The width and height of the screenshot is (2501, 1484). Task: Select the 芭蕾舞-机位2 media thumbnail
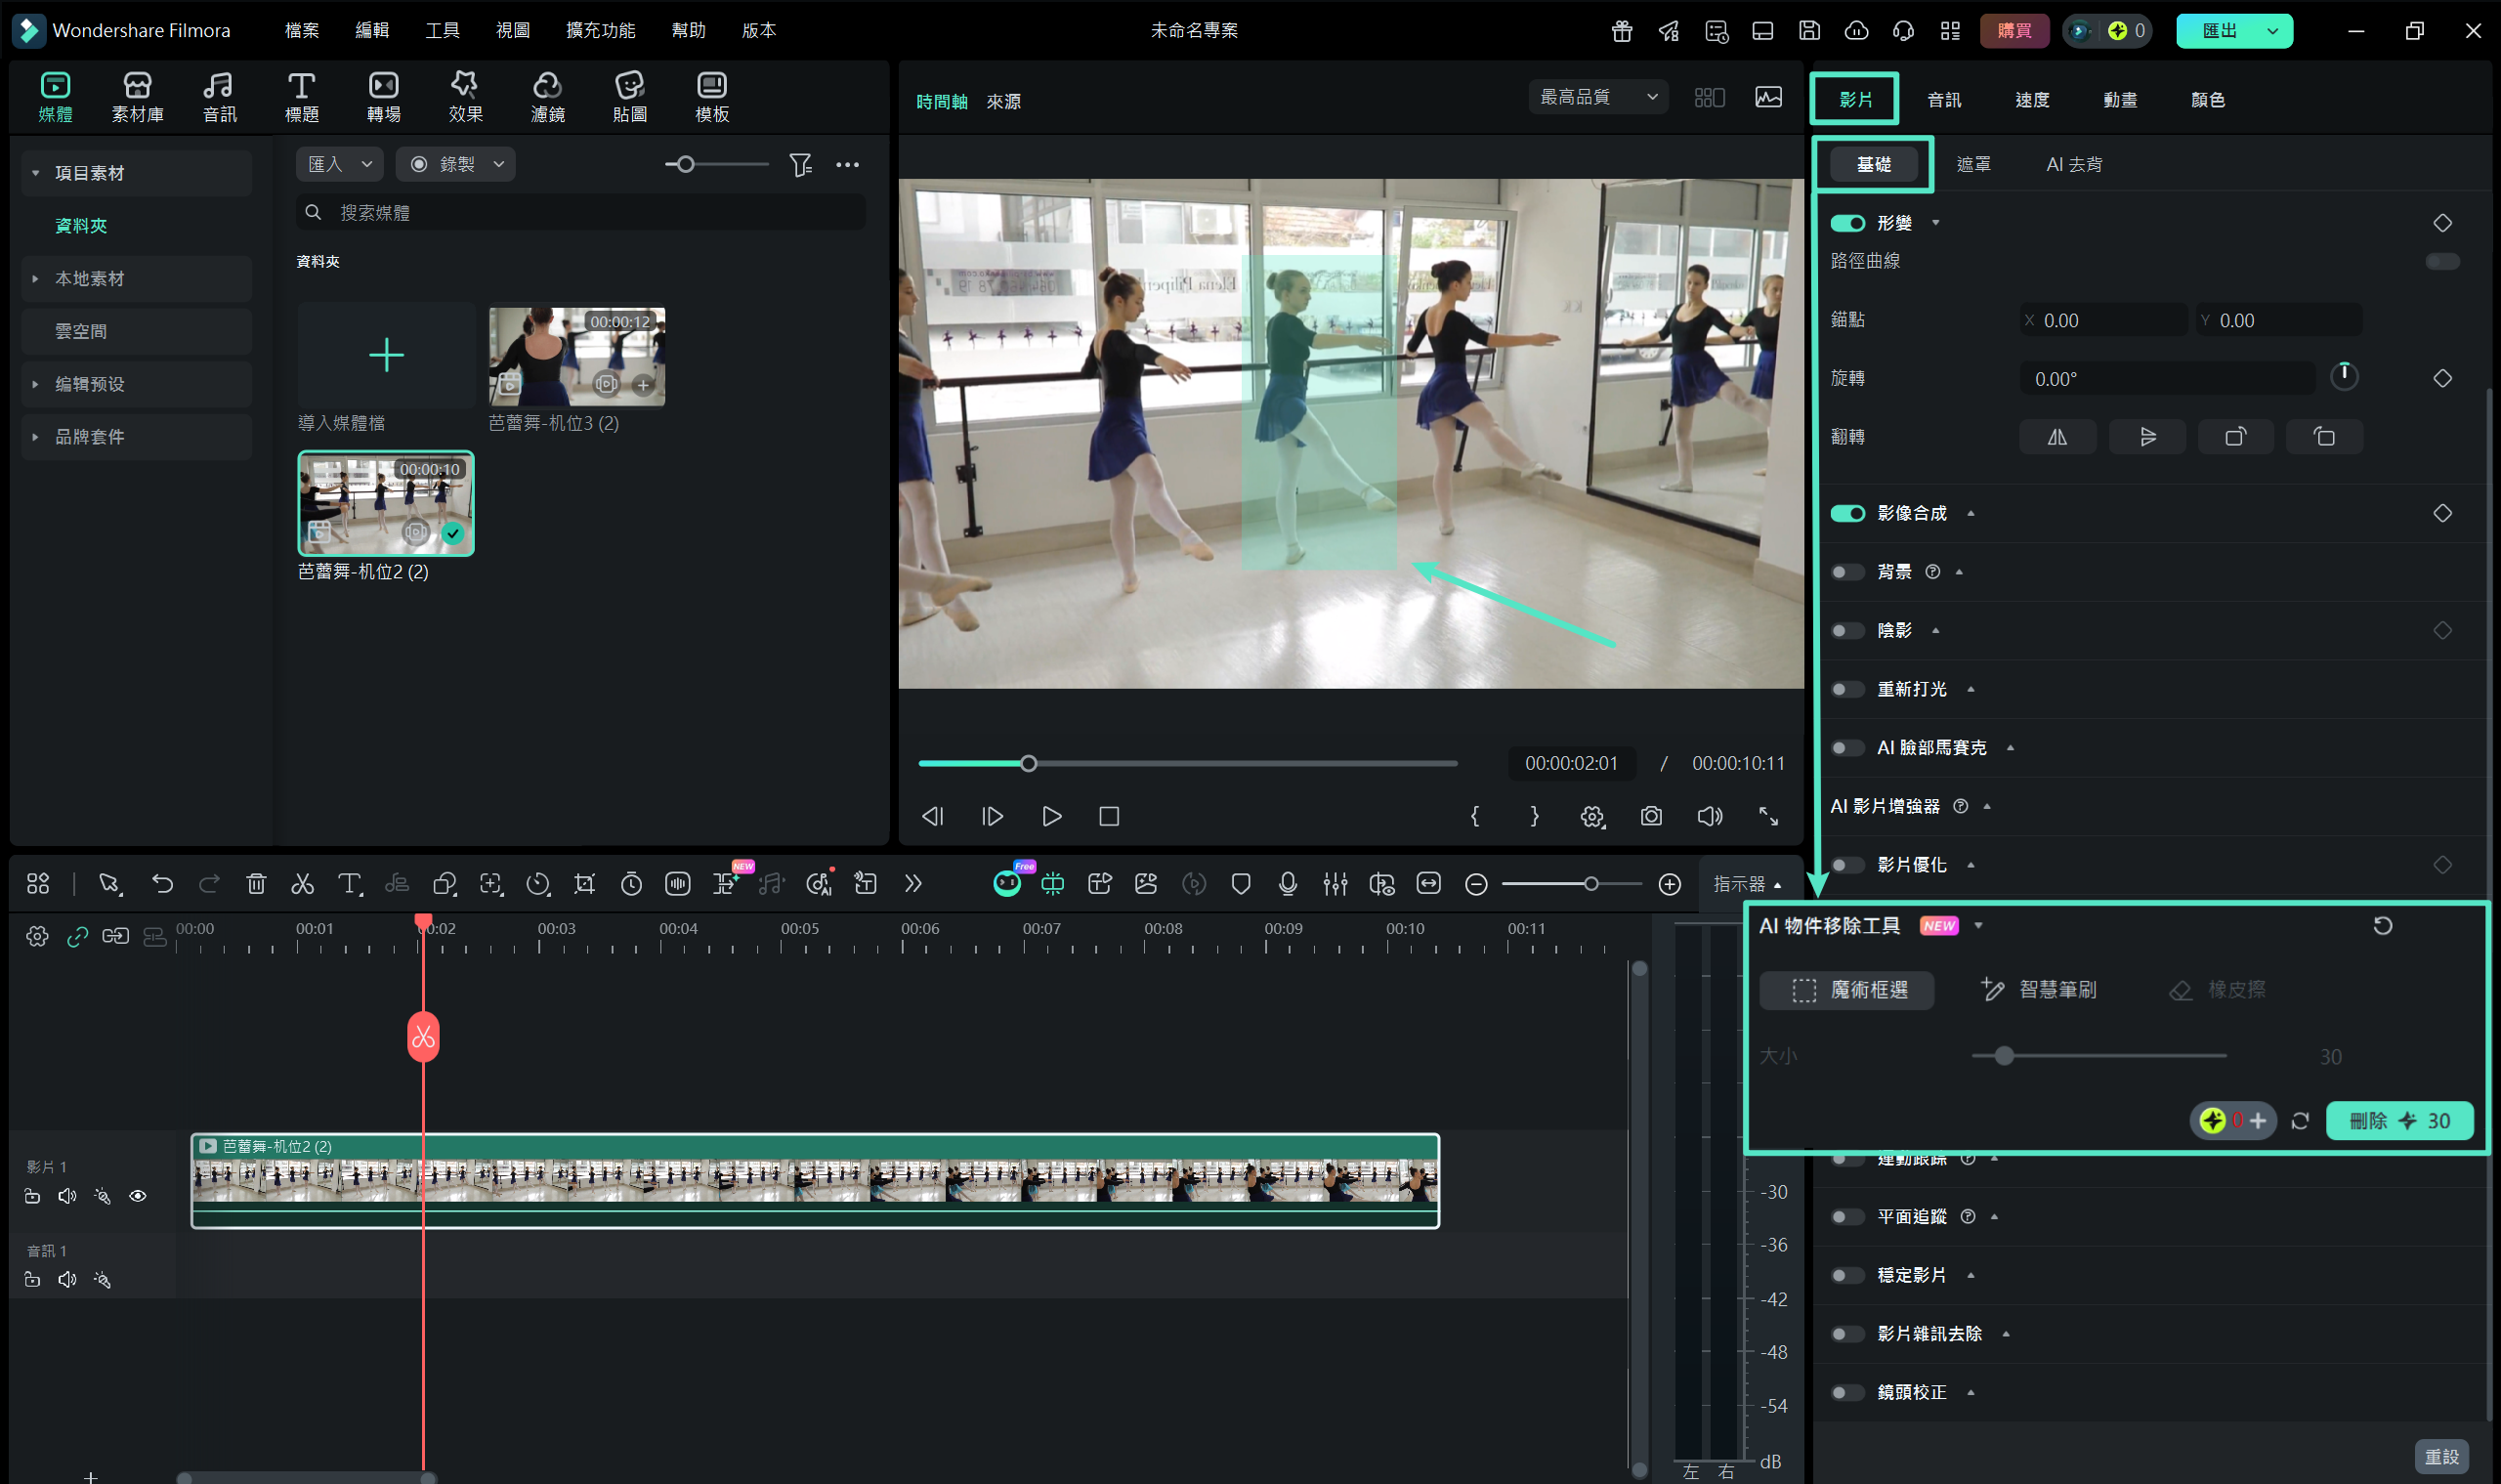[386, 504]
